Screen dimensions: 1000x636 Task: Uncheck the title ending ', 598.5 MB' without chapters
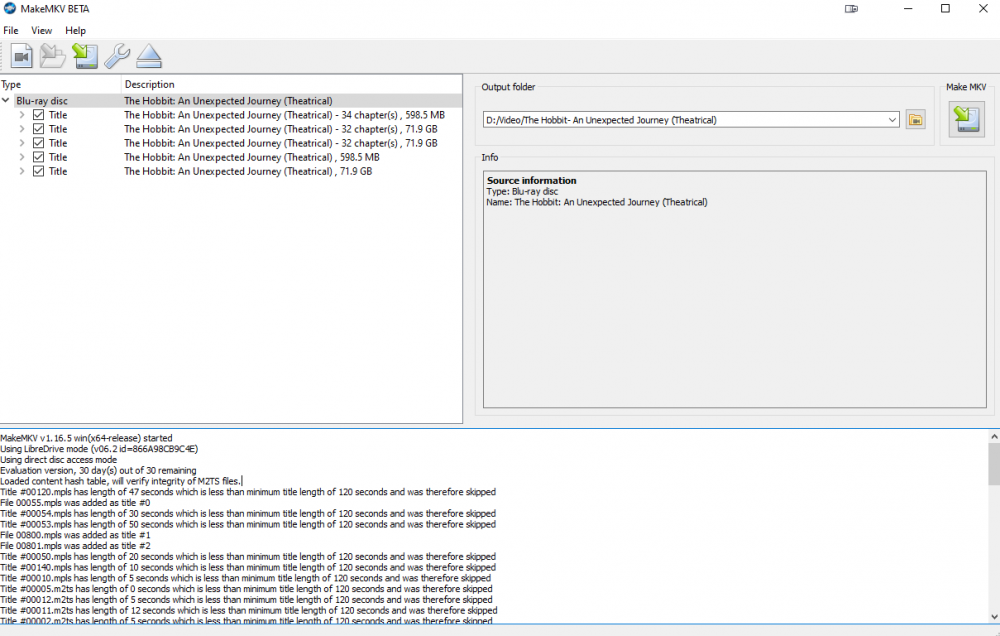tap(38, 157)
